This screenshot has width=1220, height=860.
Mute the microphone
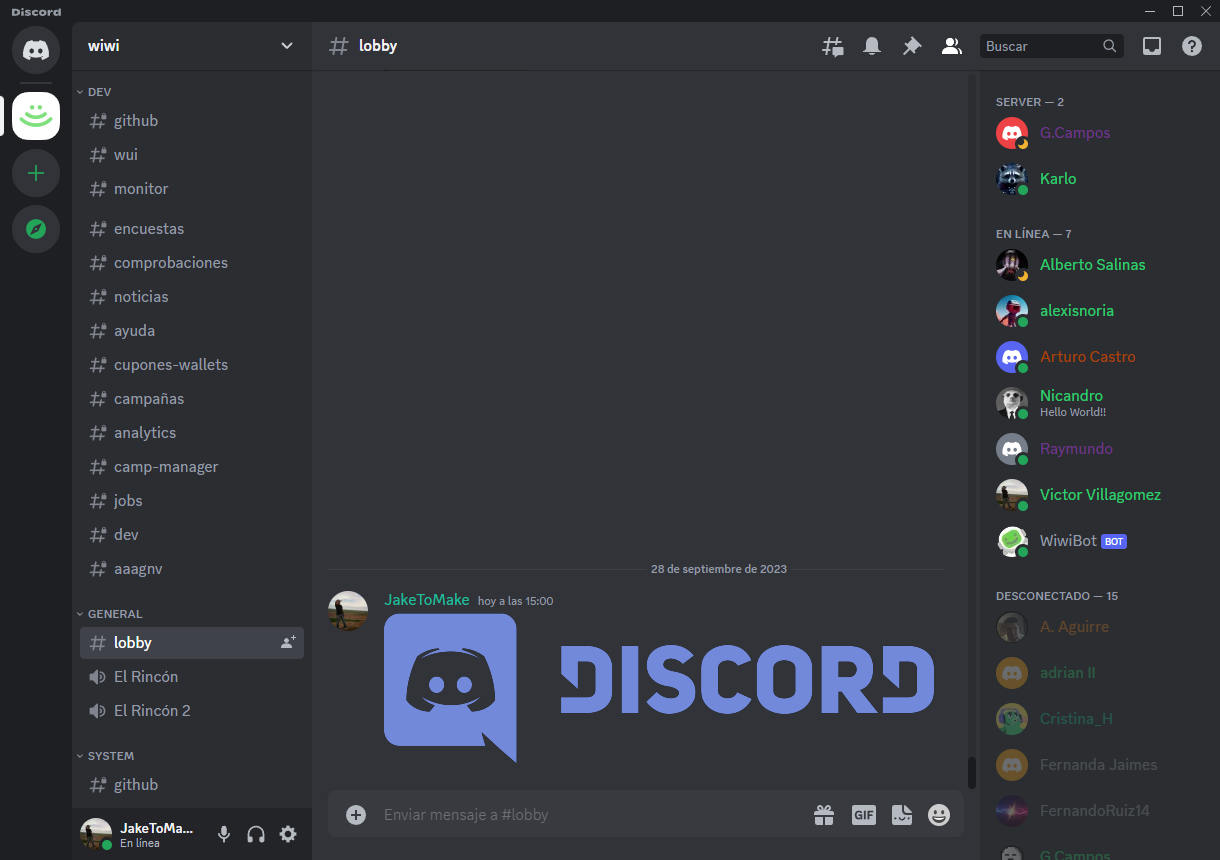coord(224,834)
